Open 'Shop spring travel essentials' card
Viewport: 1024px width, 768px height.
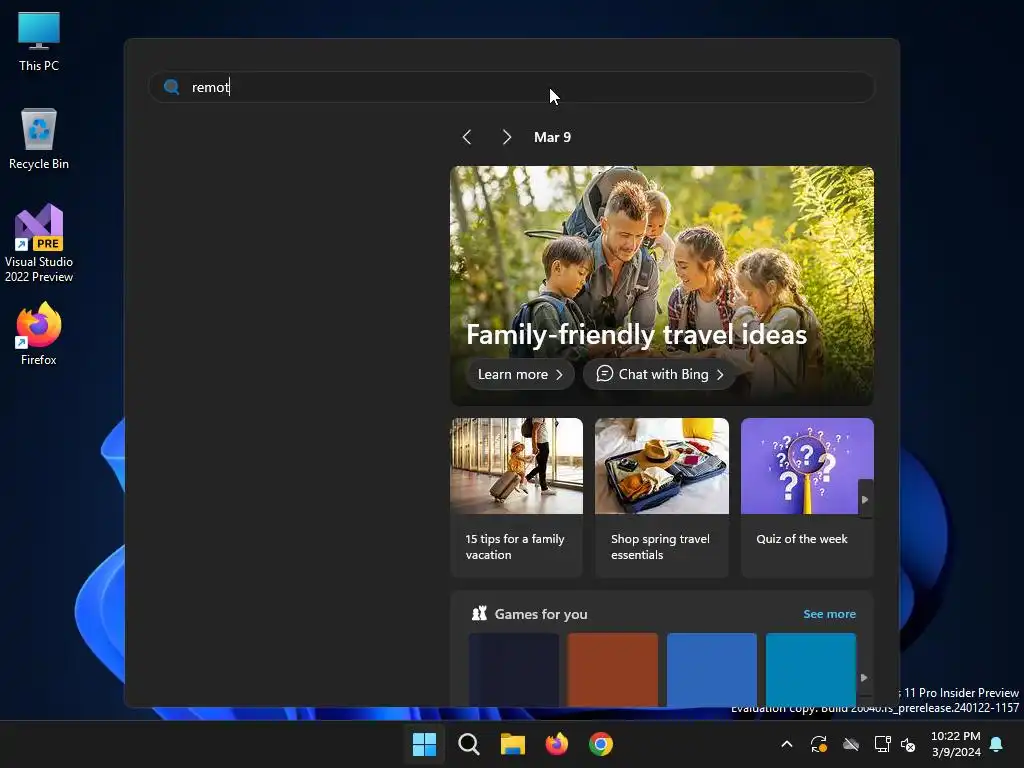click(662, 498)
